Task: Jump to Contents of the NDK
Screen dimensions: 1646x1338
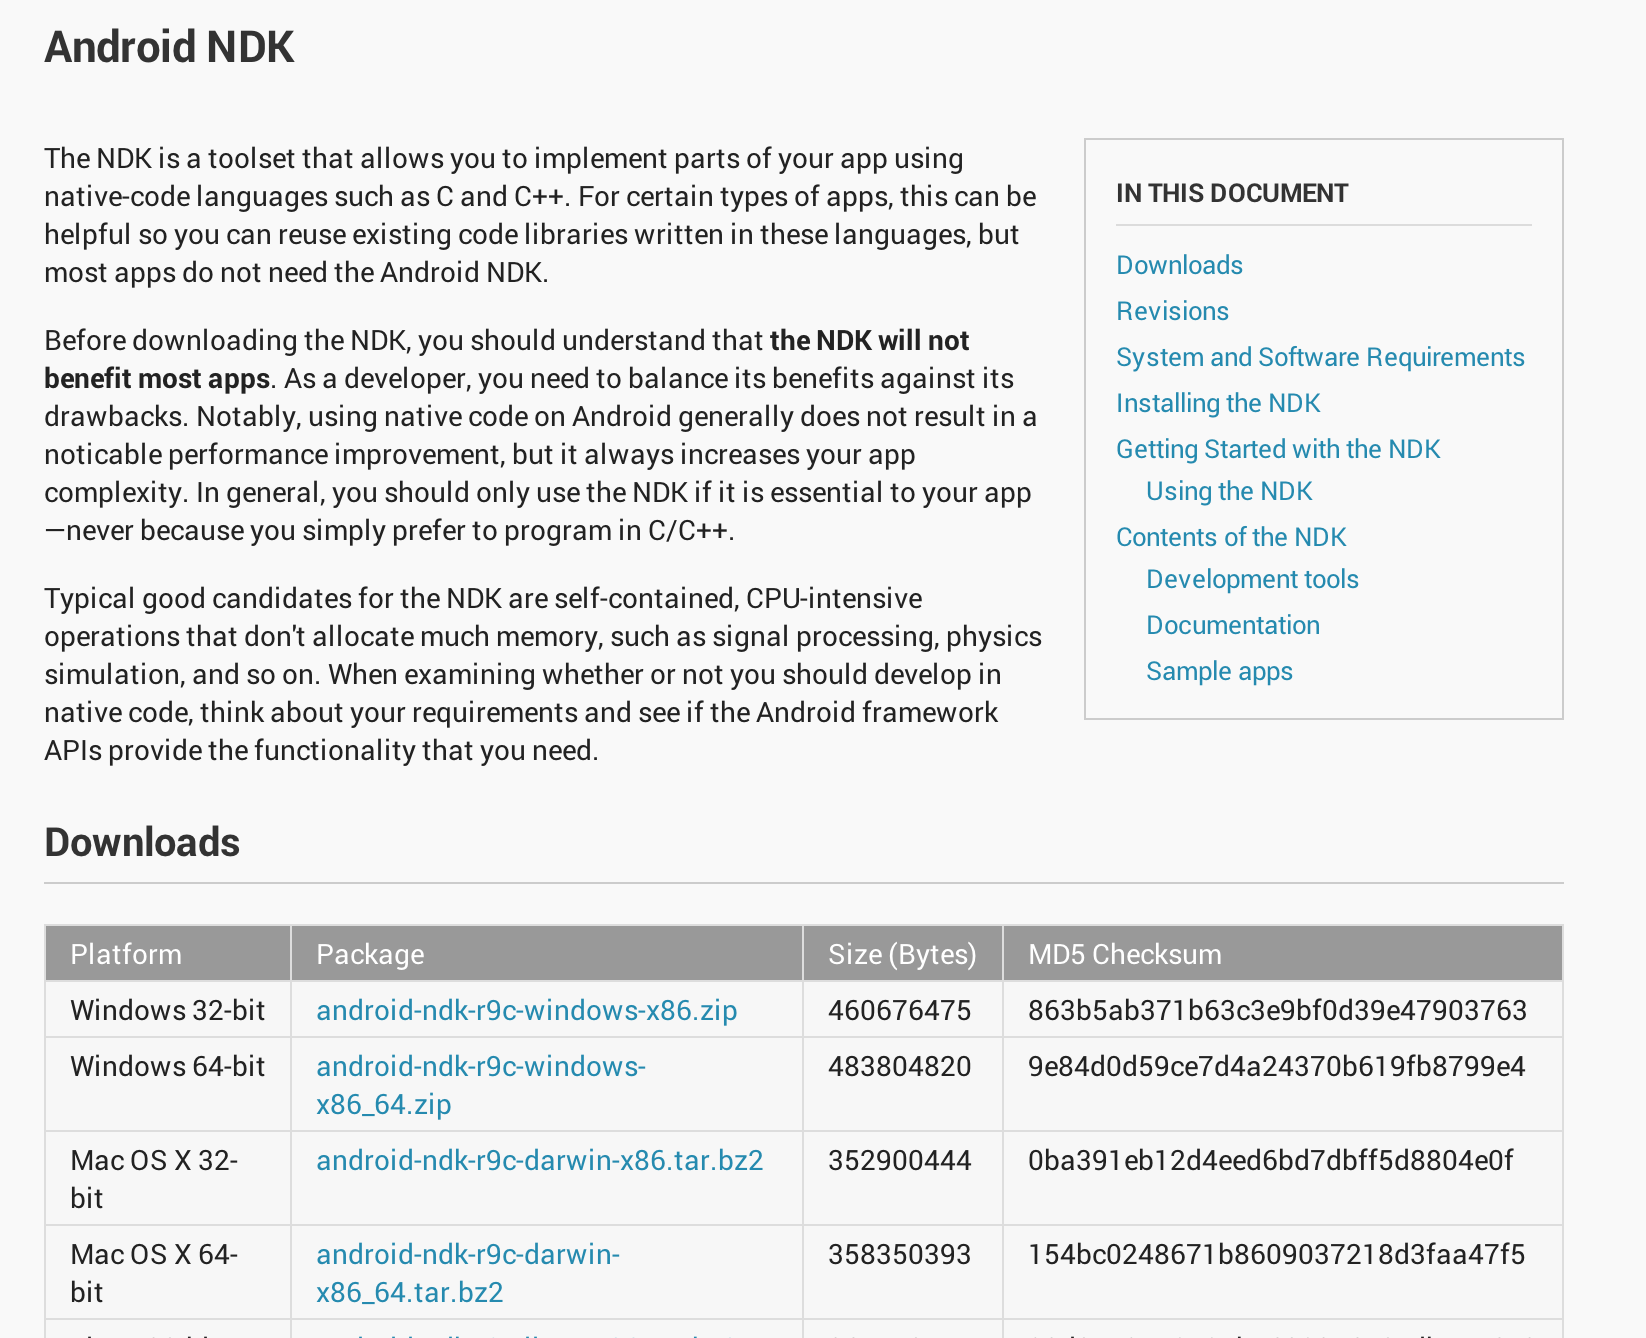Action: (x=1231, y=537)
